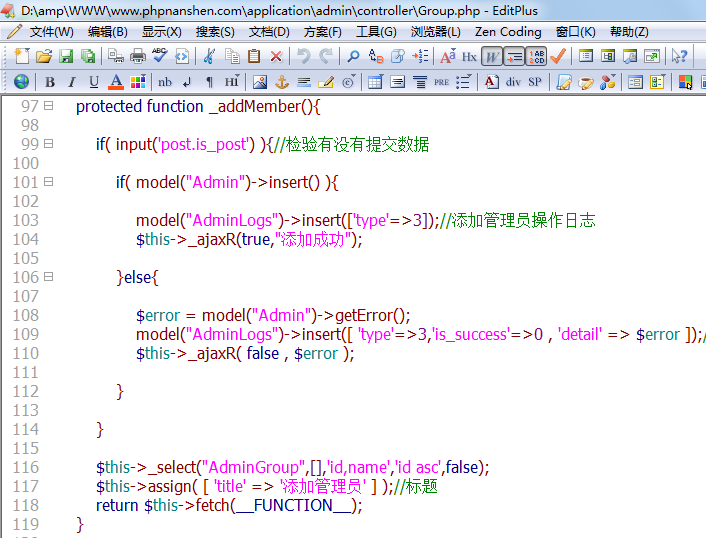Click the Paste clipboard icon

[254, 56]
